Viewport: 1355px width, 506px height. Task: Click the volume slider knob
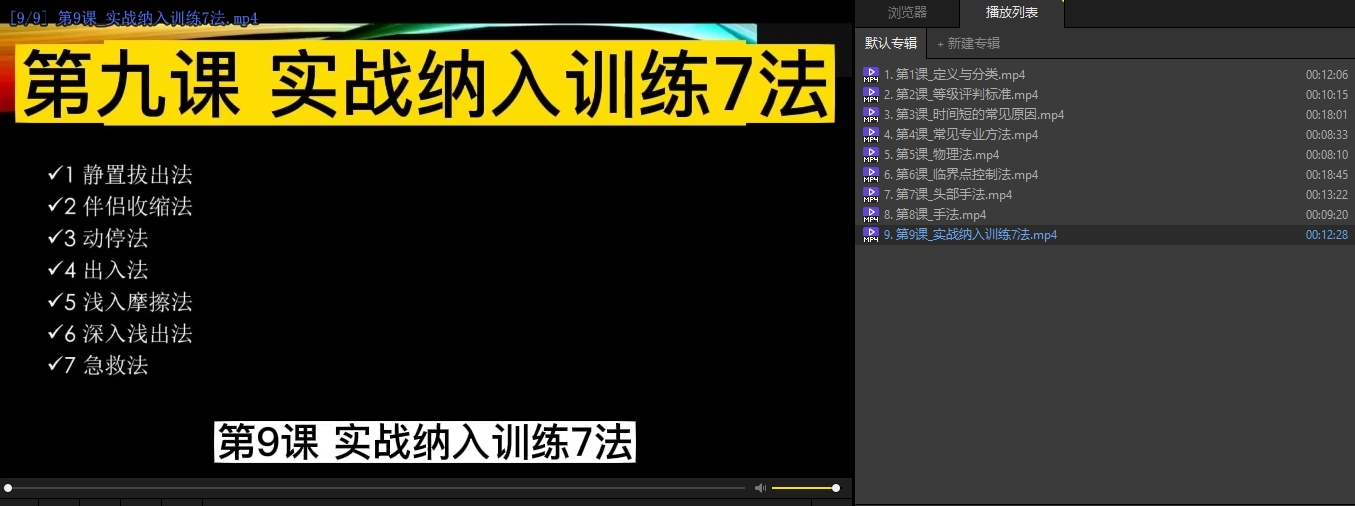[x=836, y=488]
